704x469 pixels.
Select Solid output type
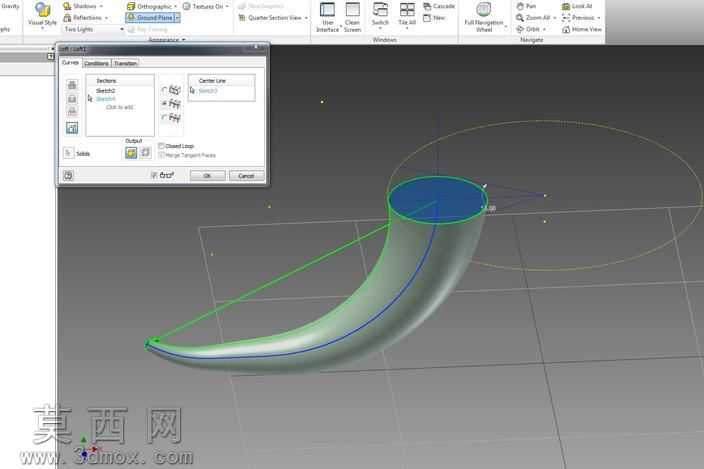131,153
